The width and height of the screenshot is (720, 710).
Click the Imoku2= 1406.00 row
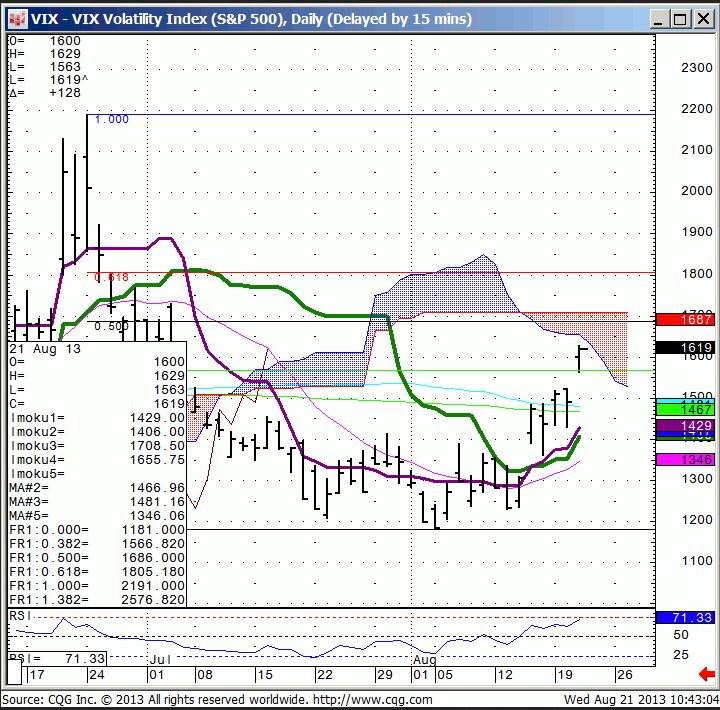coord(97,432)
